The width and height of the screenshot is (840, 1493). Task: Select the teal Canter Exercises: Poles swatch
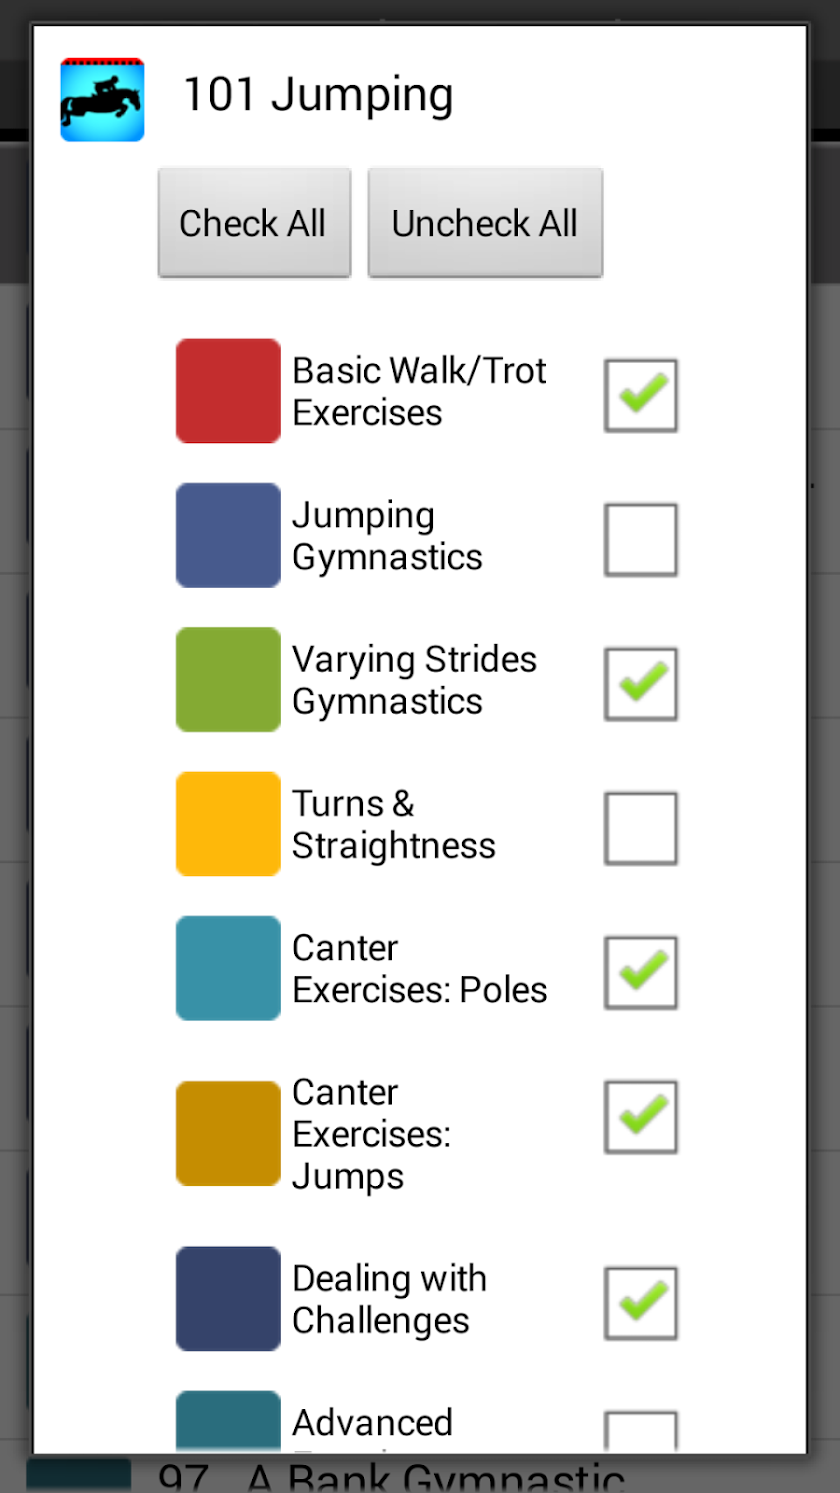tap(228, 968)
